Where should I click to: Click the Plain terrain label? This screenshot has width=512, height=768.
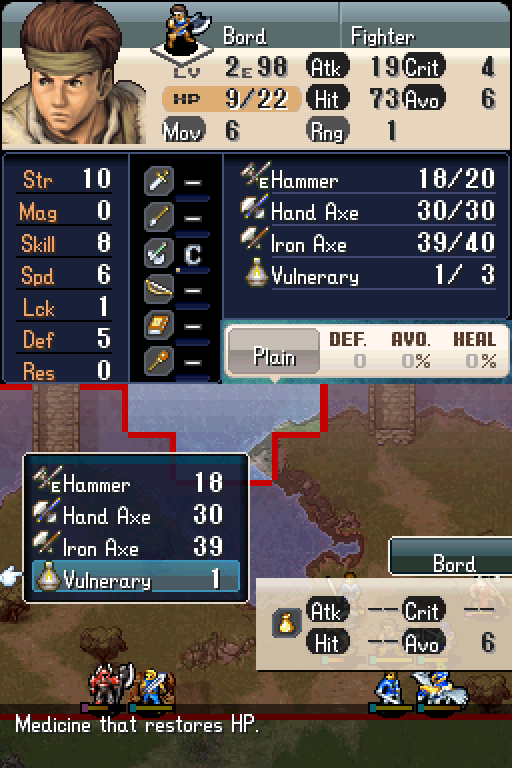tap(274, 357)
